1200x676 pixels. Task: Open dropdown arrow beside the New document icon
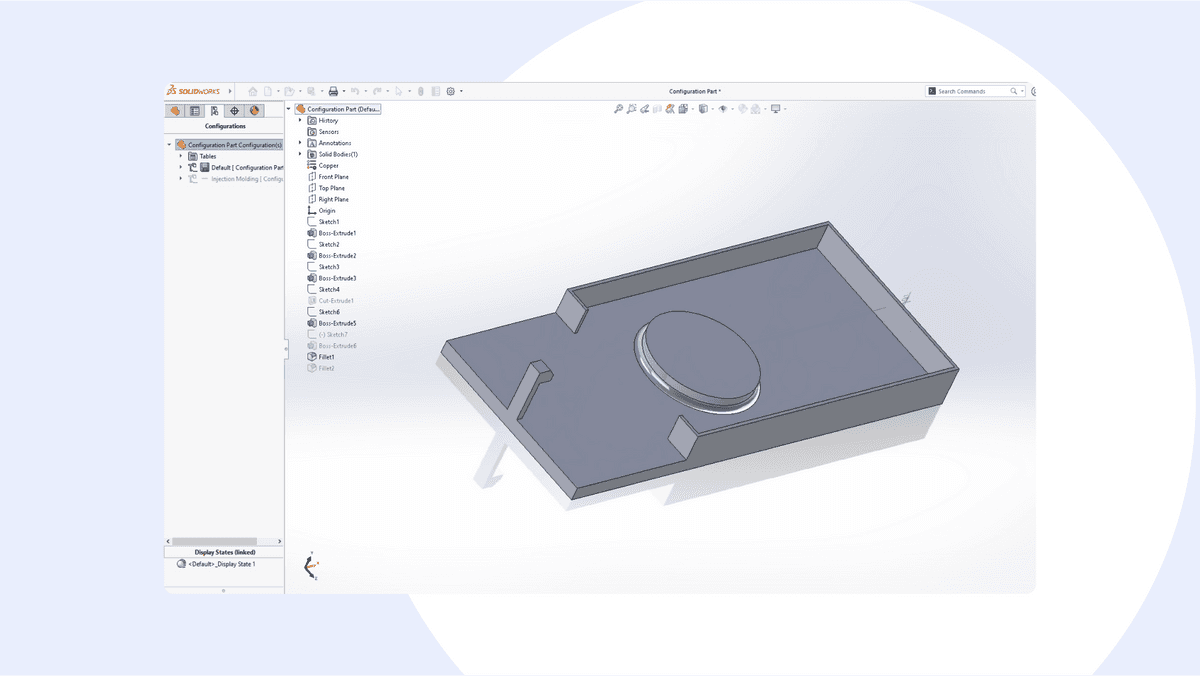pyautogui.click(x=278, y=91)
